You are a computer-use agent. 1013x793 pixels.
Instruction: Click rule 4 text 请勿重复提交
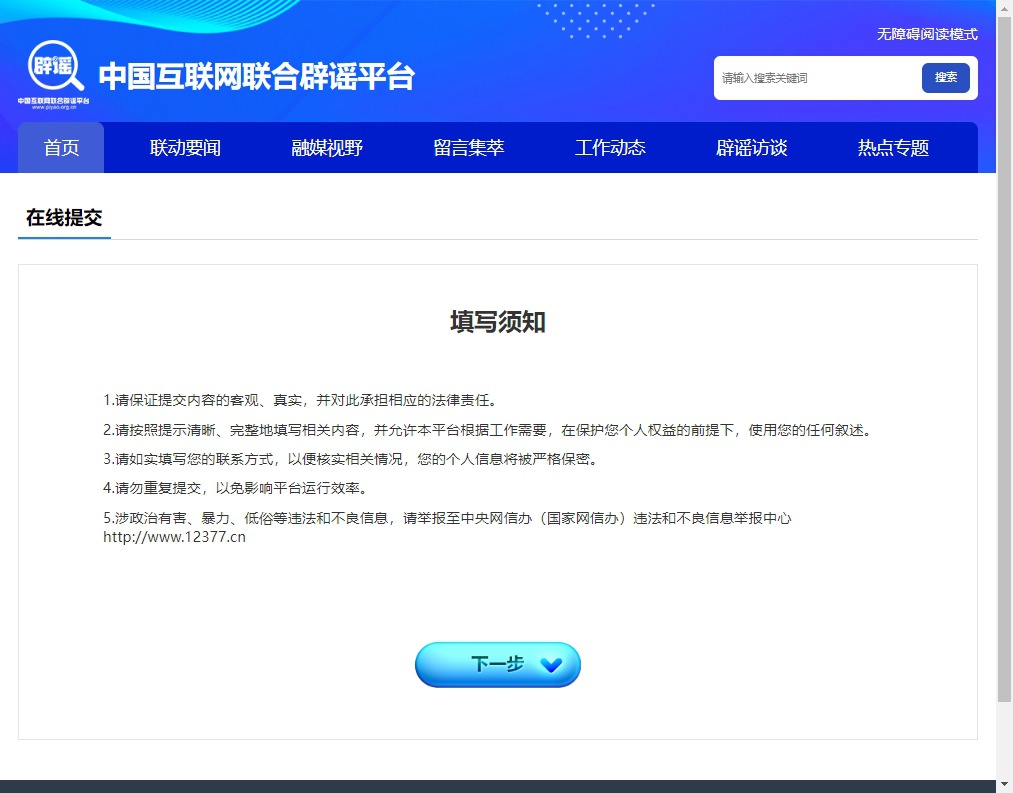tap(238, 488)
